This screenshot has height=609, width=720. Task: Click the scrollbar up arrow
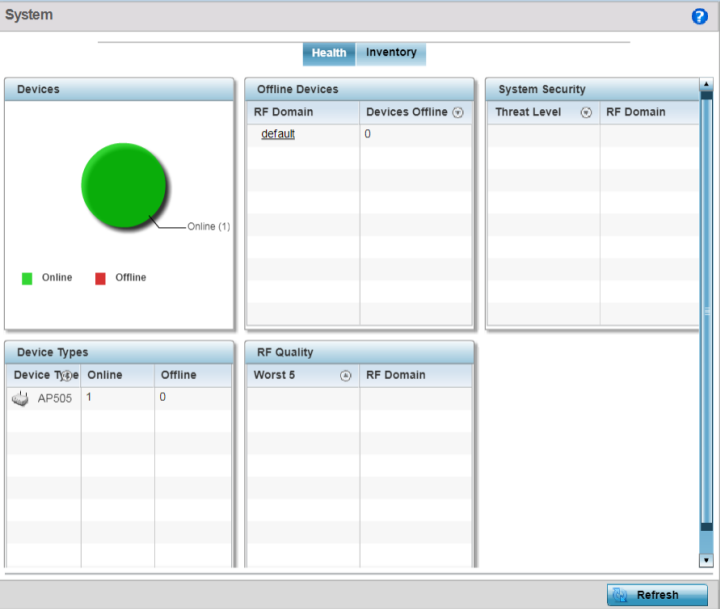pyautogui.click(x=706, y=84)
